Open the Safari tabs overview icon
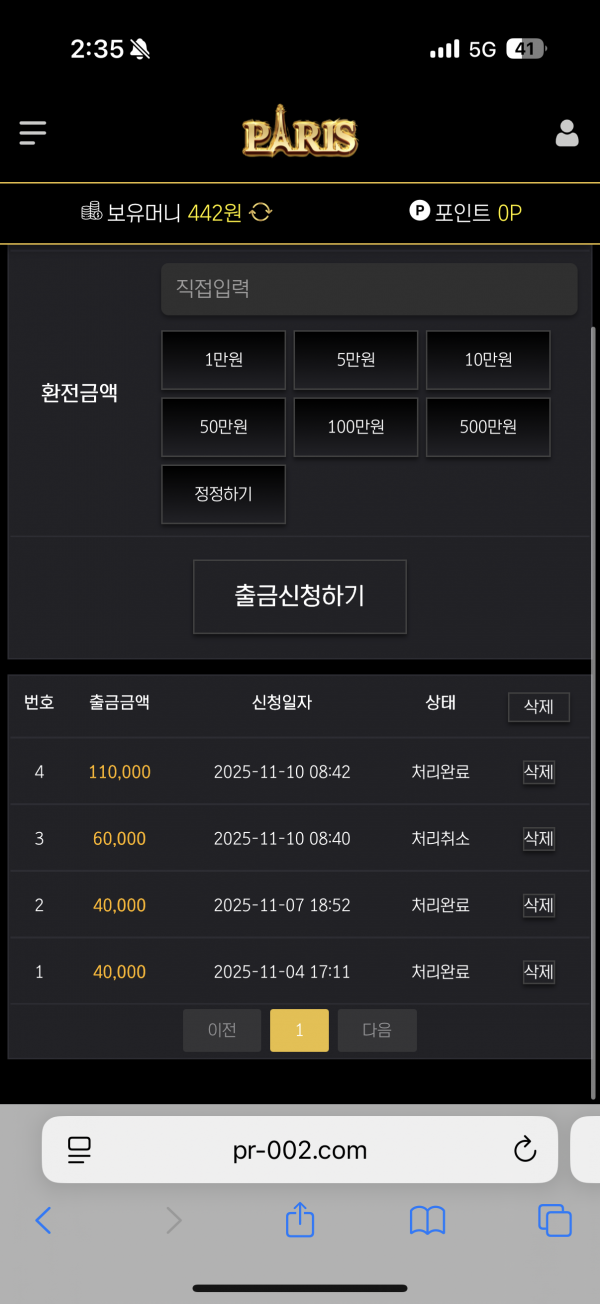 [554, 1220]
